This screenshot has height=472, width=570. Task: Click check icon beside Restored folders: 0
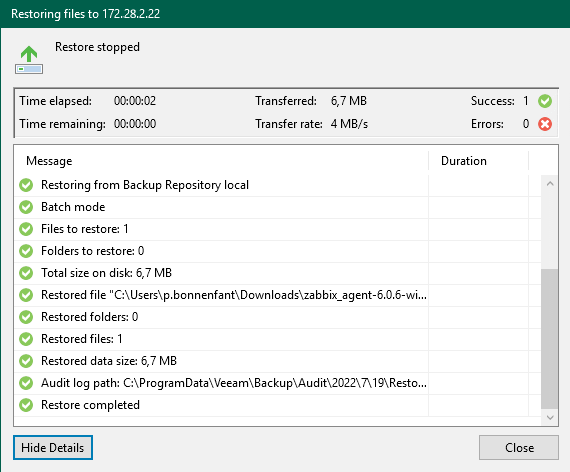(x=26, y=317)
